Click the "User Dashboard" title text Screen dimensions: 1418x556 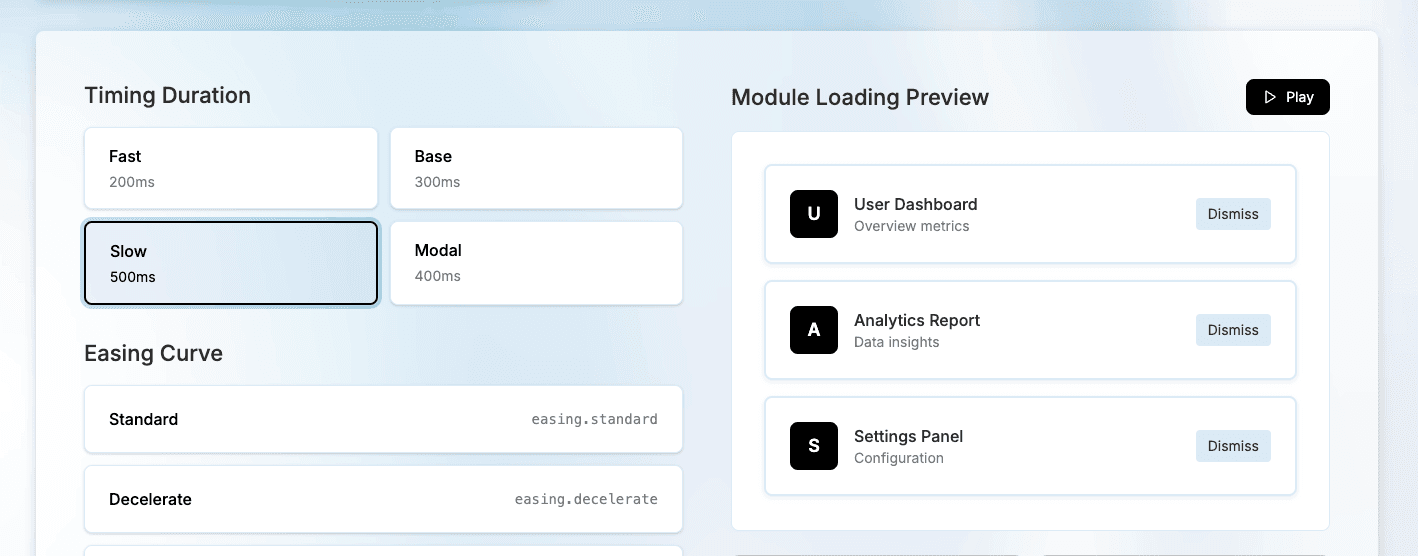tap(916, 204)
